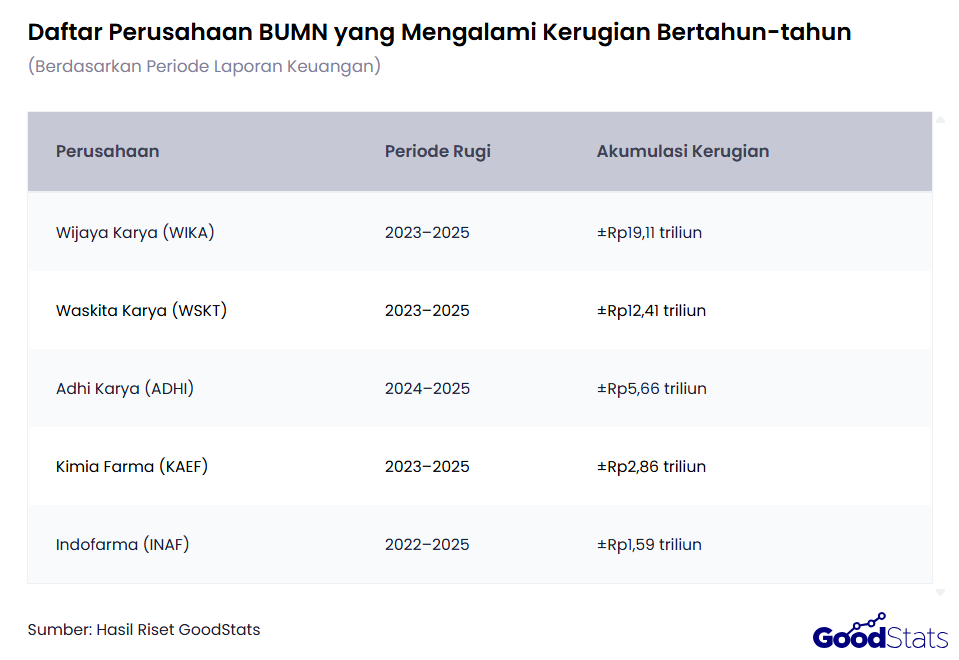Click the table scrollbar down arrow
Image resolution: width=959 pixels, height=660 pixels.
[940, 592]
